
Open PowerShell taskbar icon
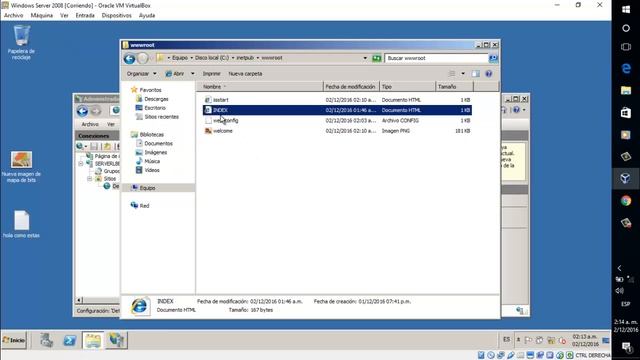[69, 340]
